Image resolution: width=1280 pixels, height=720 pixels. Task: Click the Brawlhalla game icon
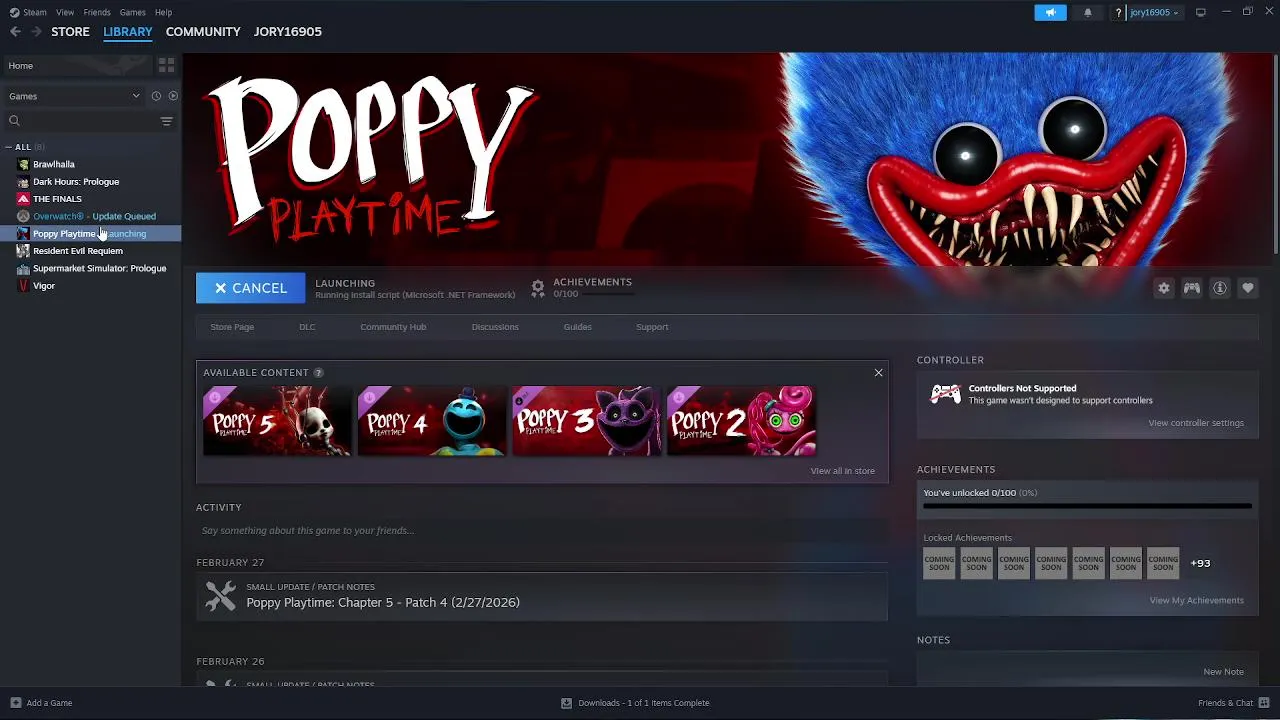pyautogui.click(x=23, y=164)
